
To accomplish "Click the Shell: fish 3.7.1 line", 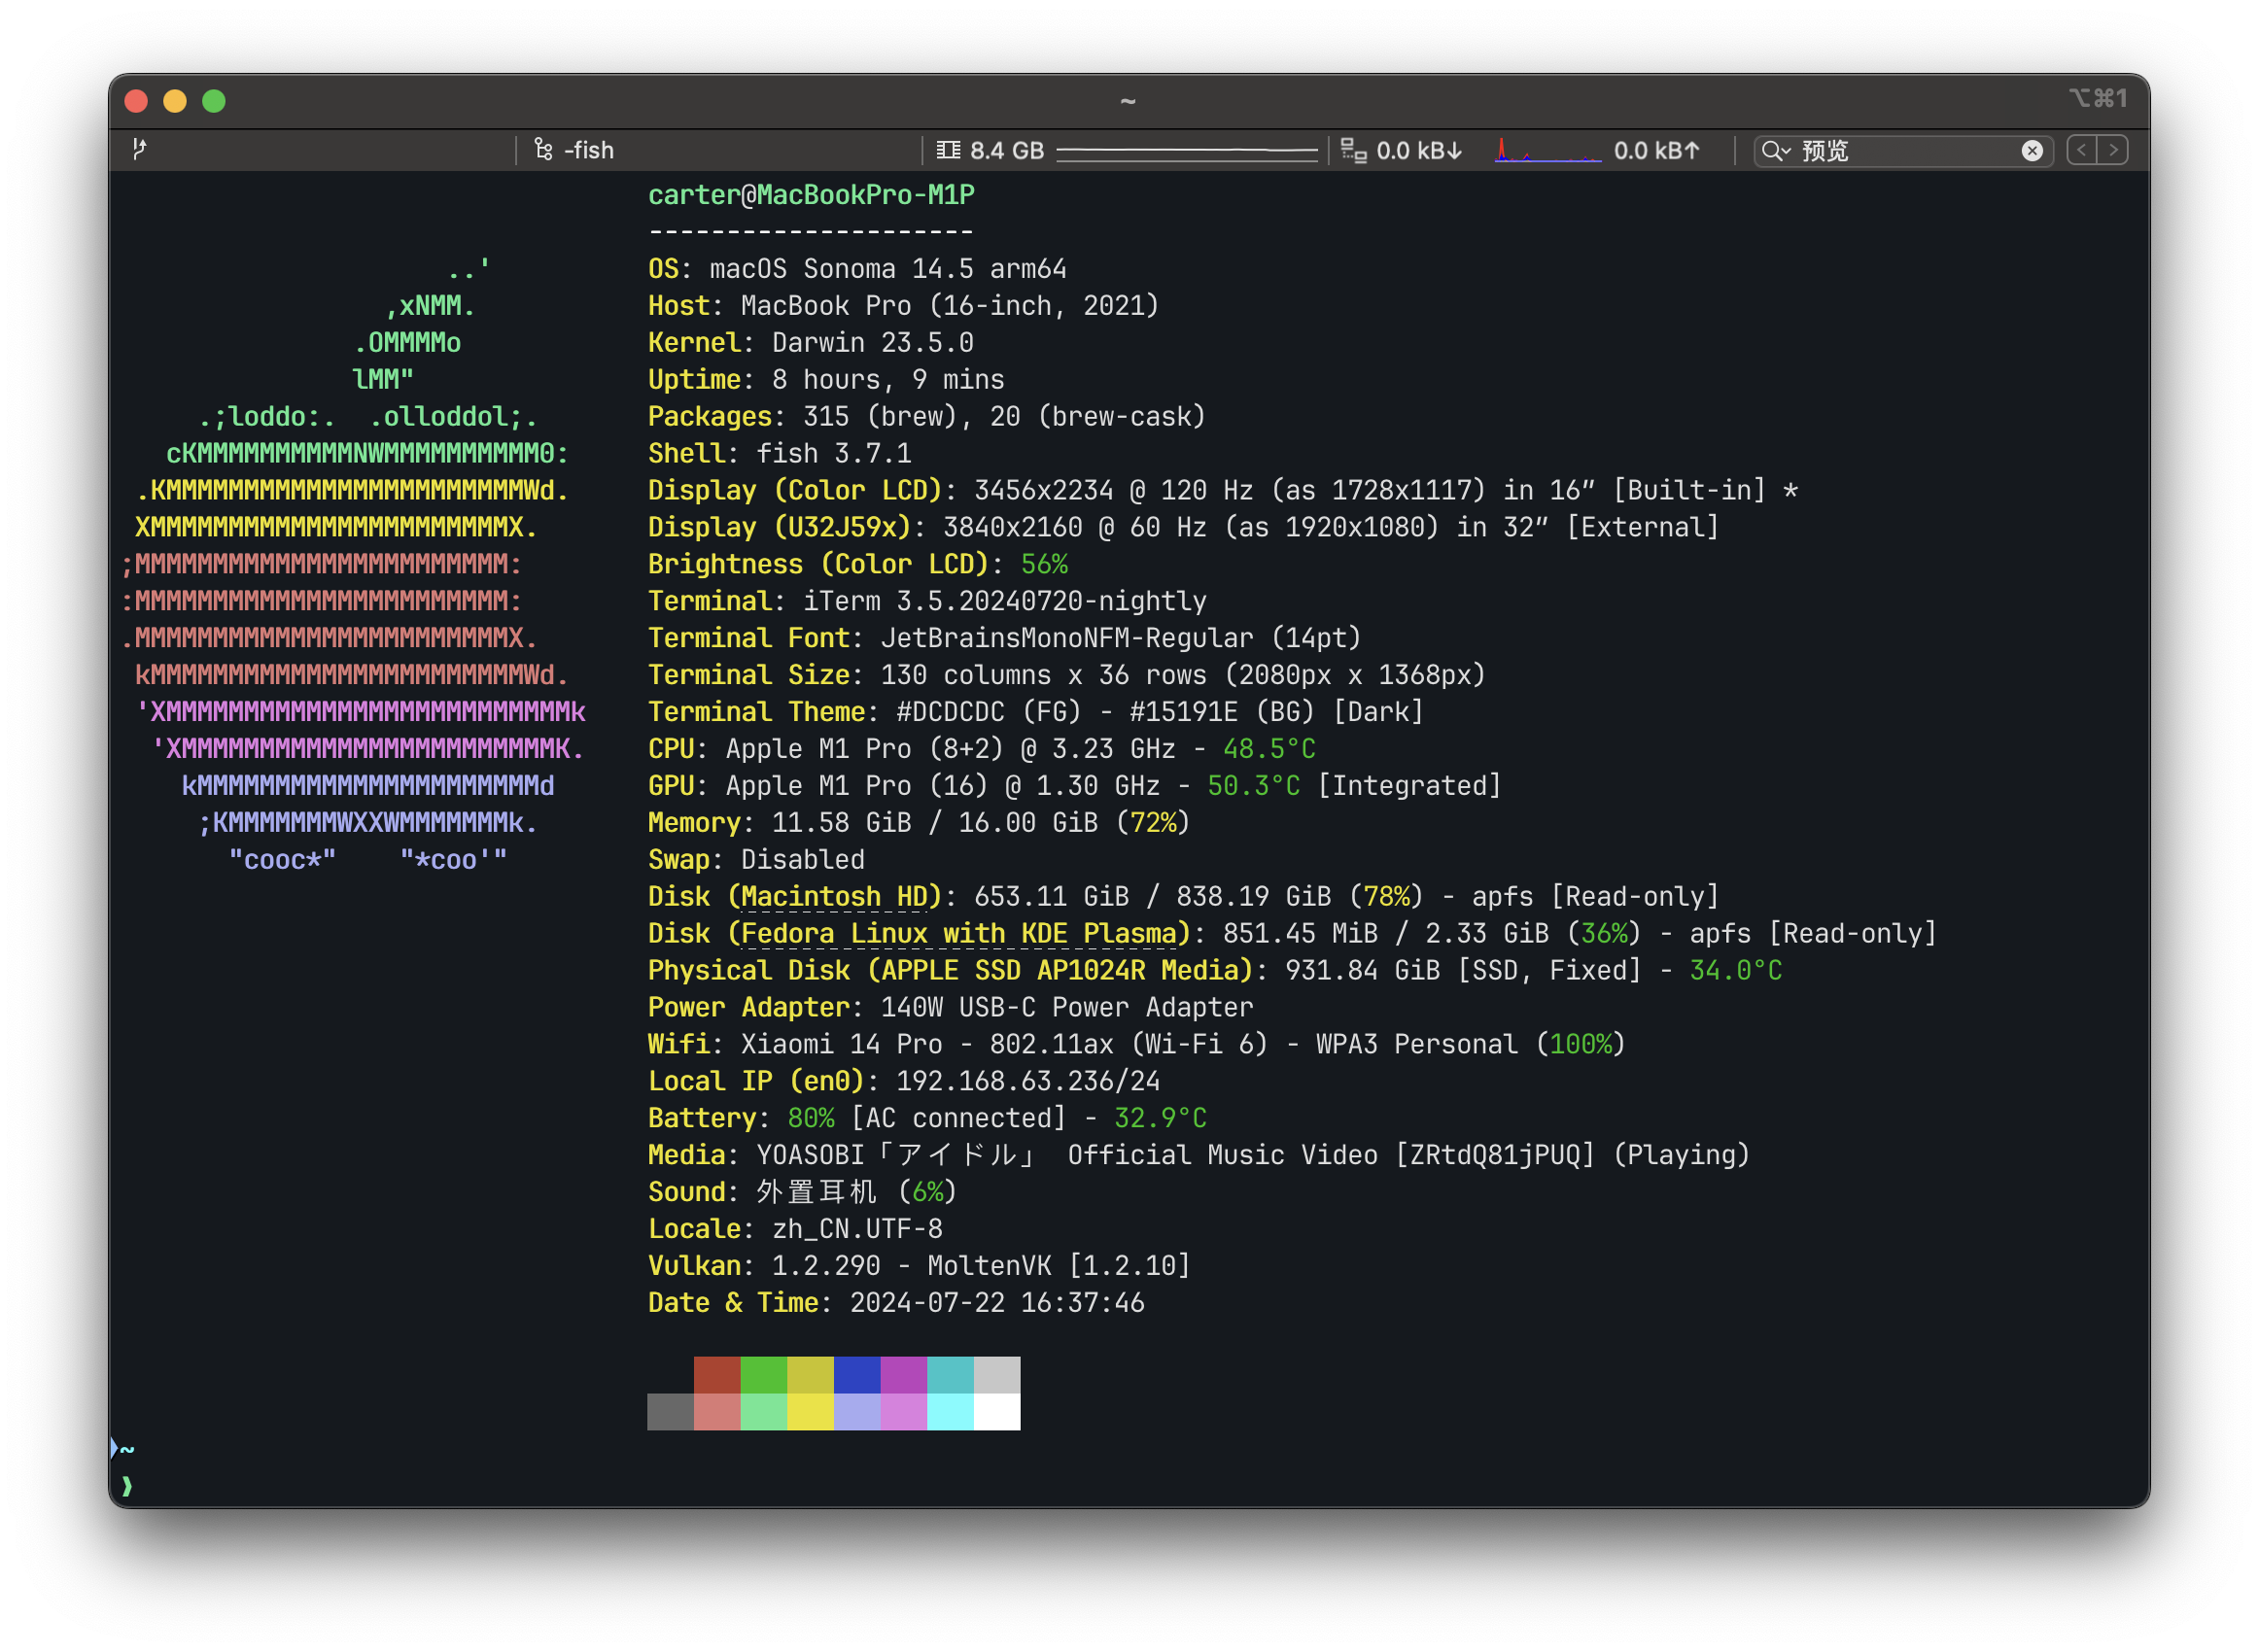I will (x=780, y=454).
